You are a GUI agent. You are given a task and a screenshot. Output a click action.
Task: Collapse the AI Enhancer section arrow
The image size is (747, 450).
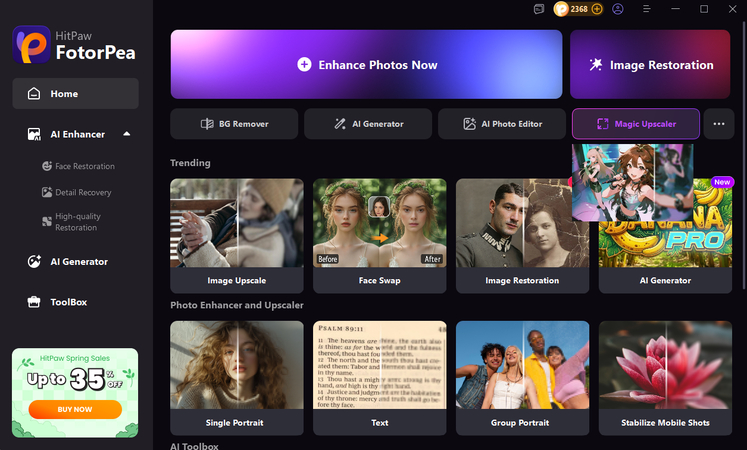tap(127, 134)
